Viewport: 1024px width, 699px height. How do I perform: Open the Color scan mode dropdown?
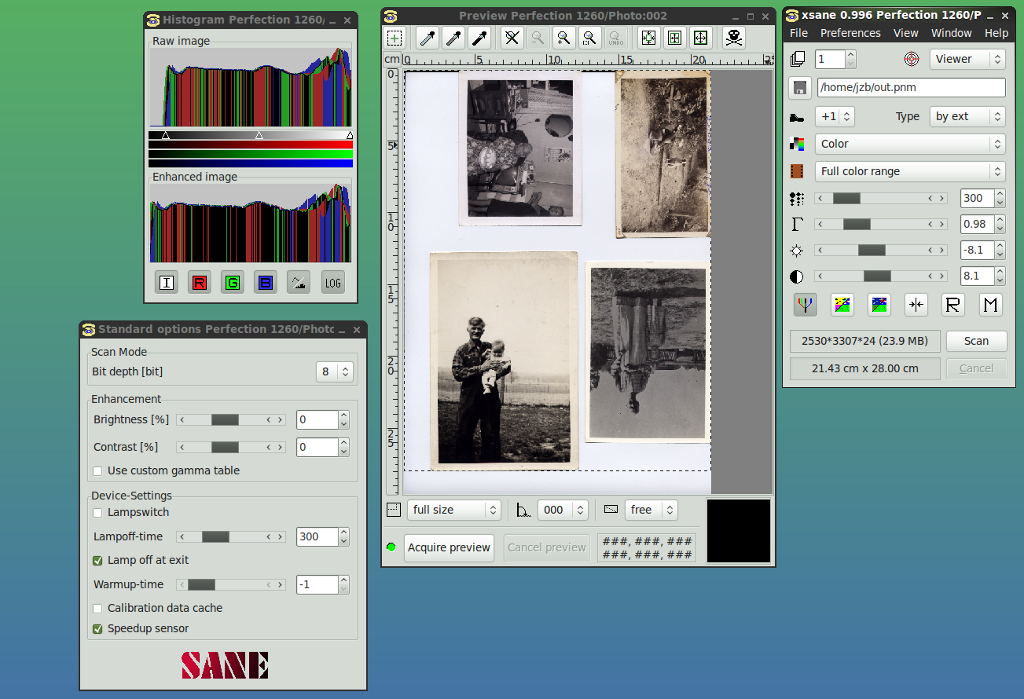coord(909,144)
